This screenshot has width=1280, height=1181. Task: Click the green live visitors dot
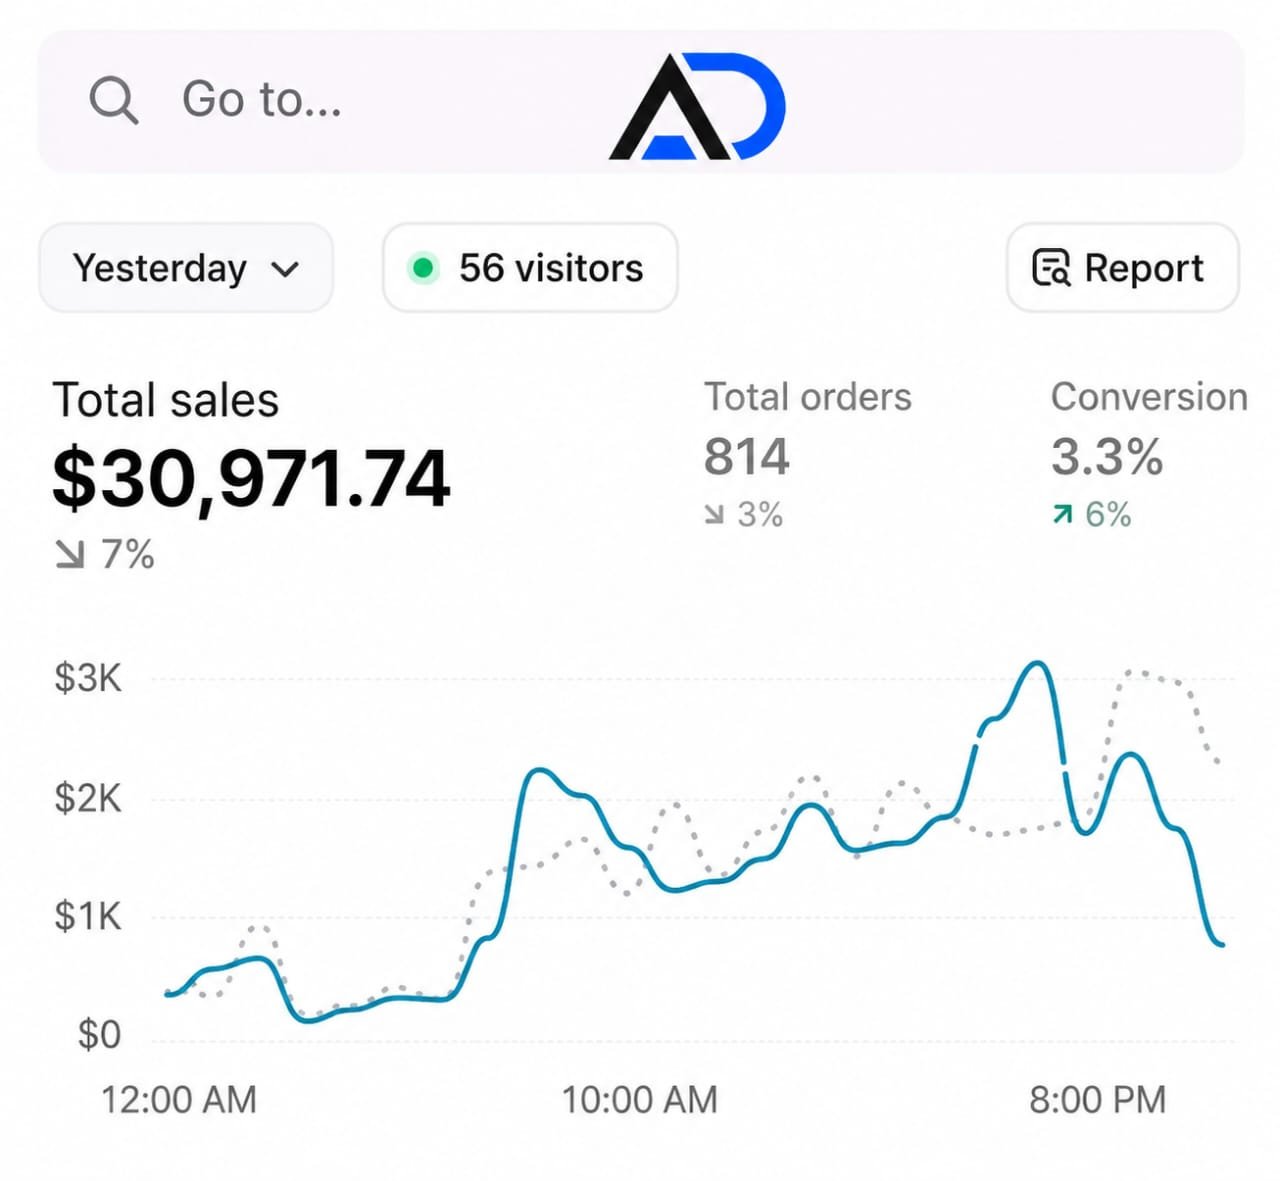pos(423,268)
